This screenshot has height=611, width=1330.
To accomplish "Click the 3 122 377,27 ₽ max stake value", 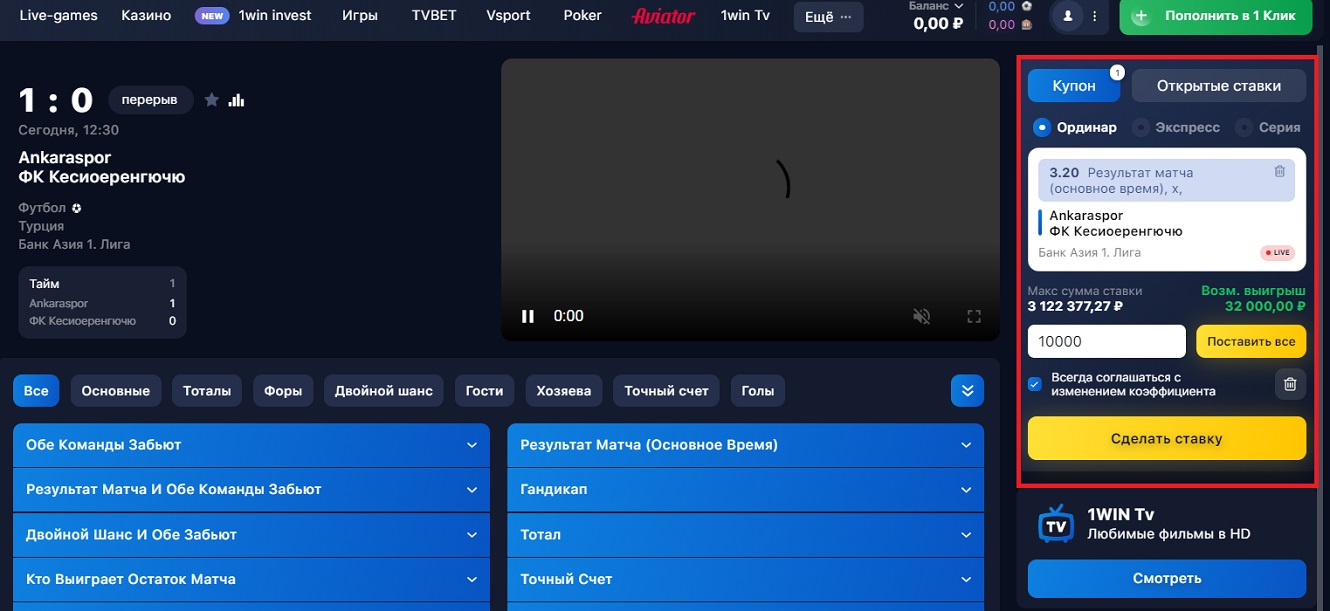I will click(x=1075, y=307).
